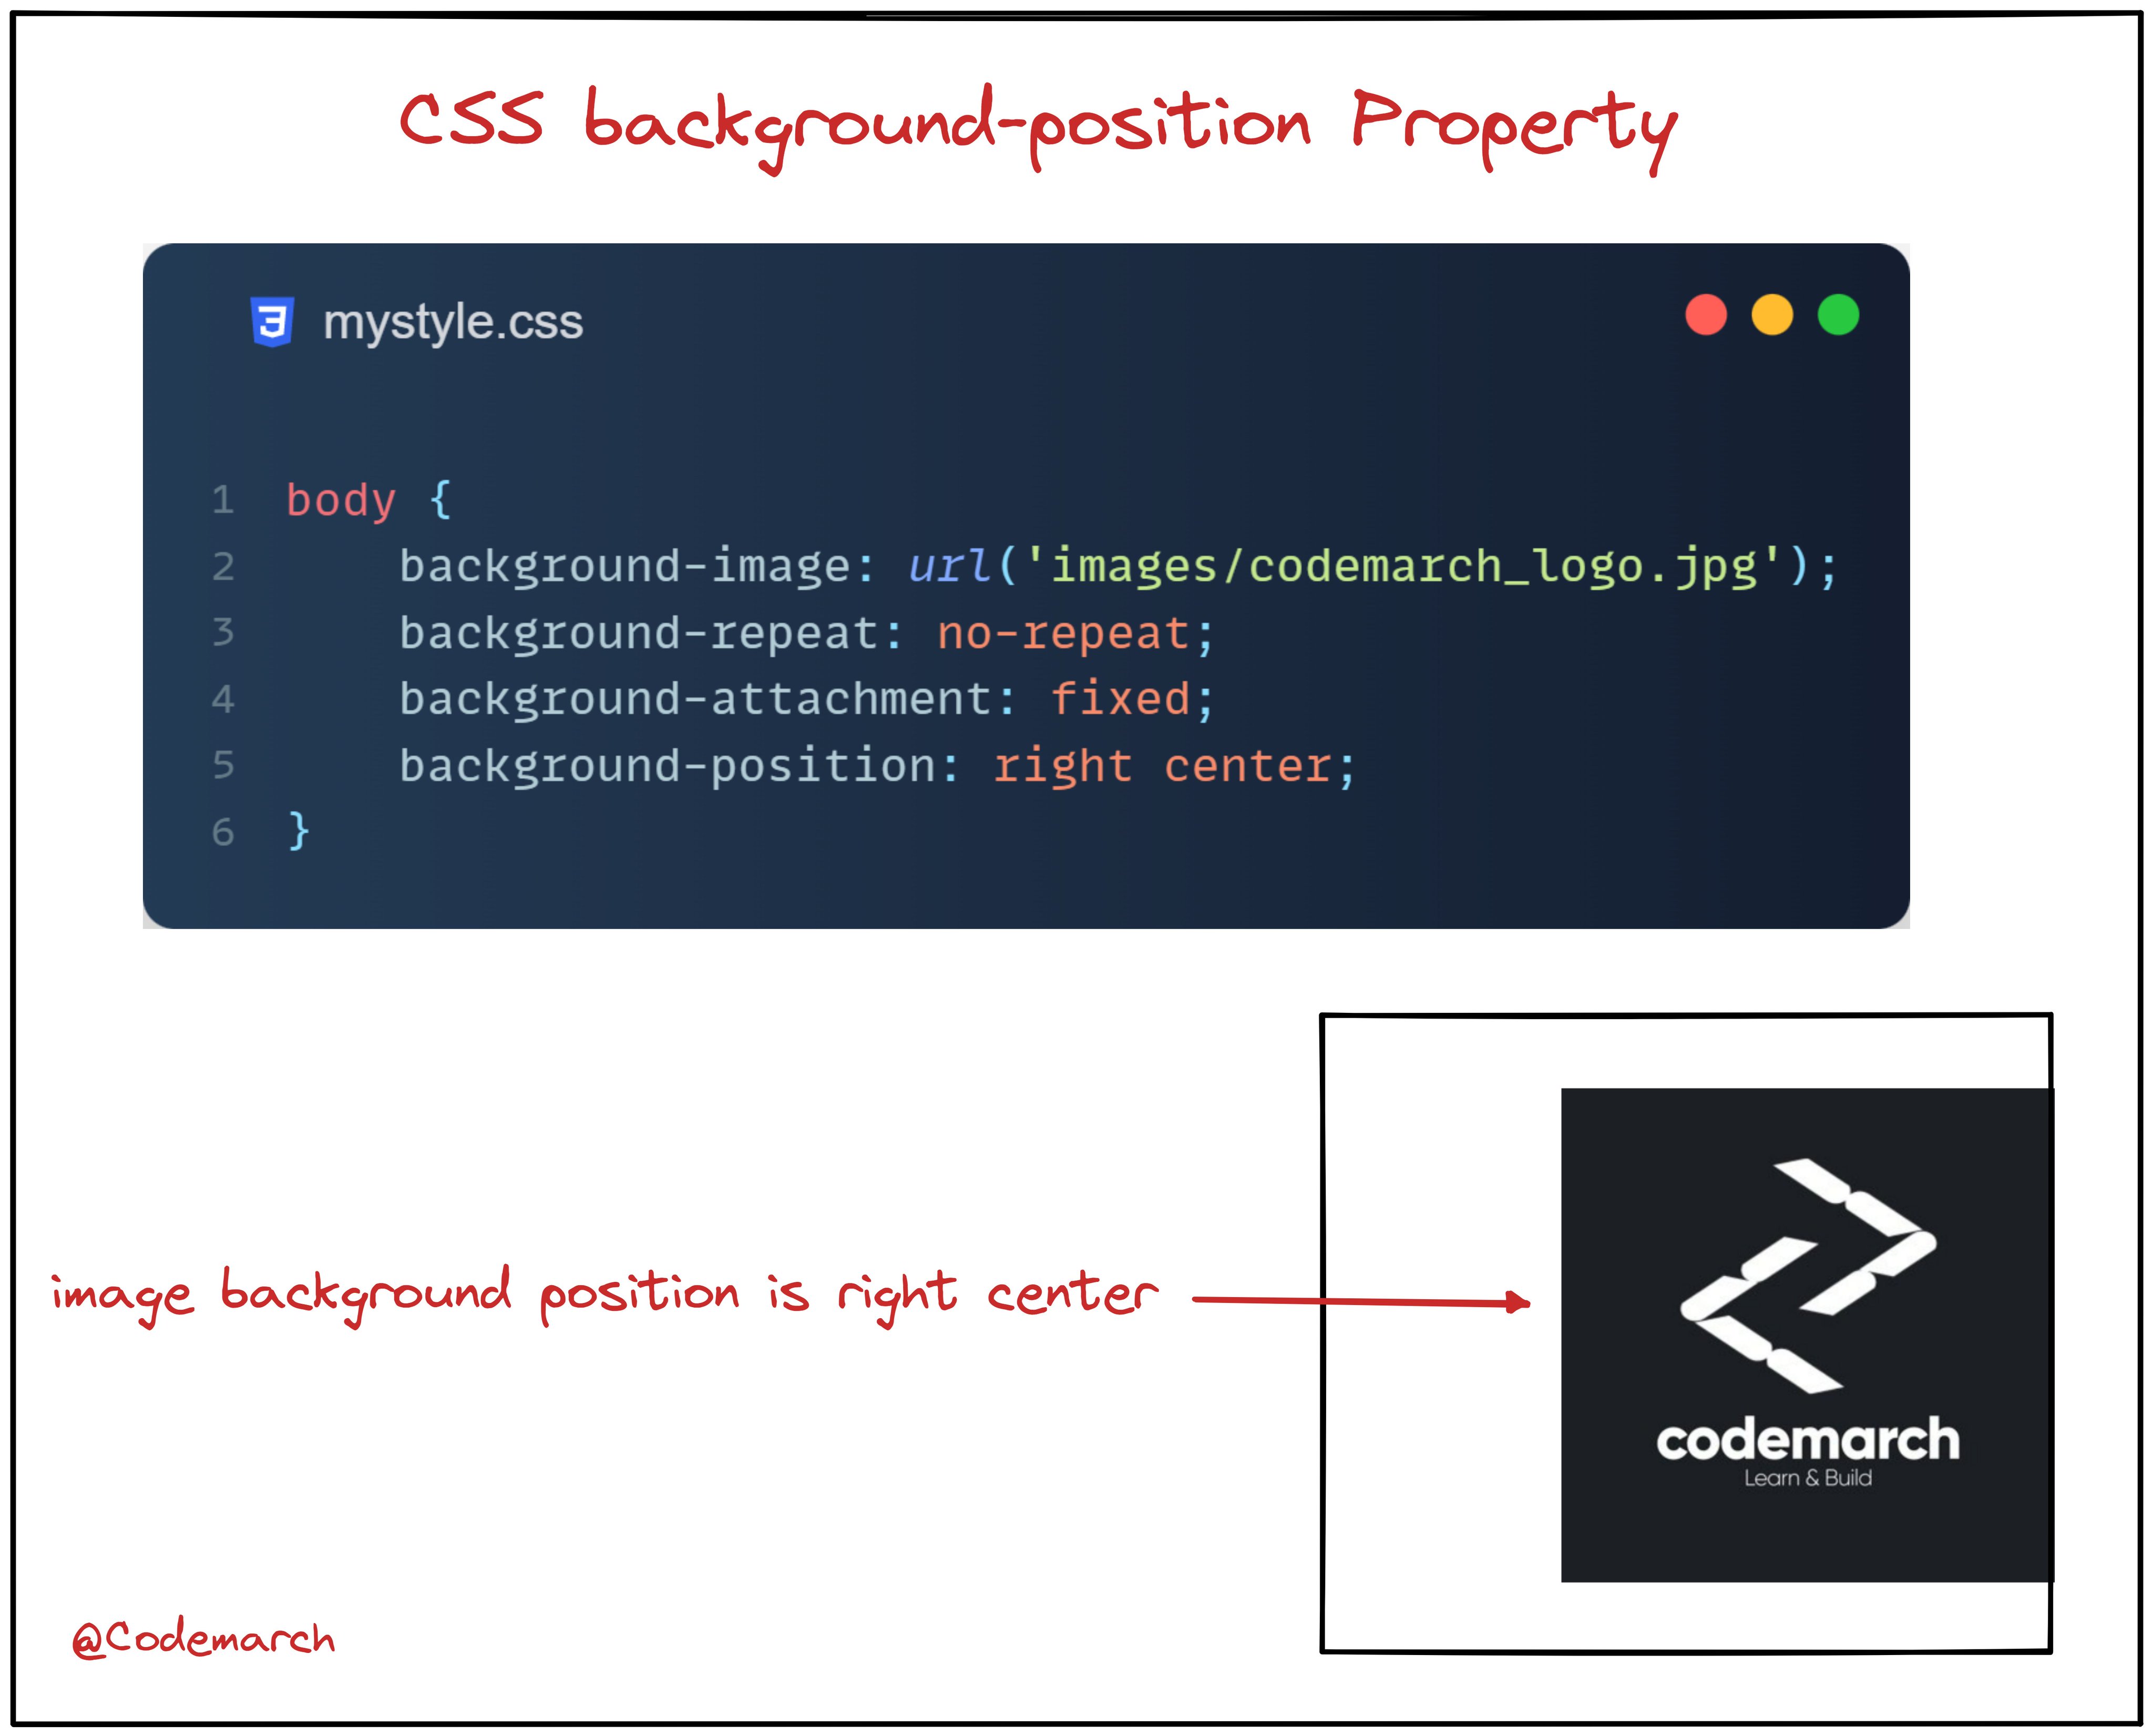Click the red close dot
The width and height of the screenshot is (2153, 1736).
click(1705, 314)
